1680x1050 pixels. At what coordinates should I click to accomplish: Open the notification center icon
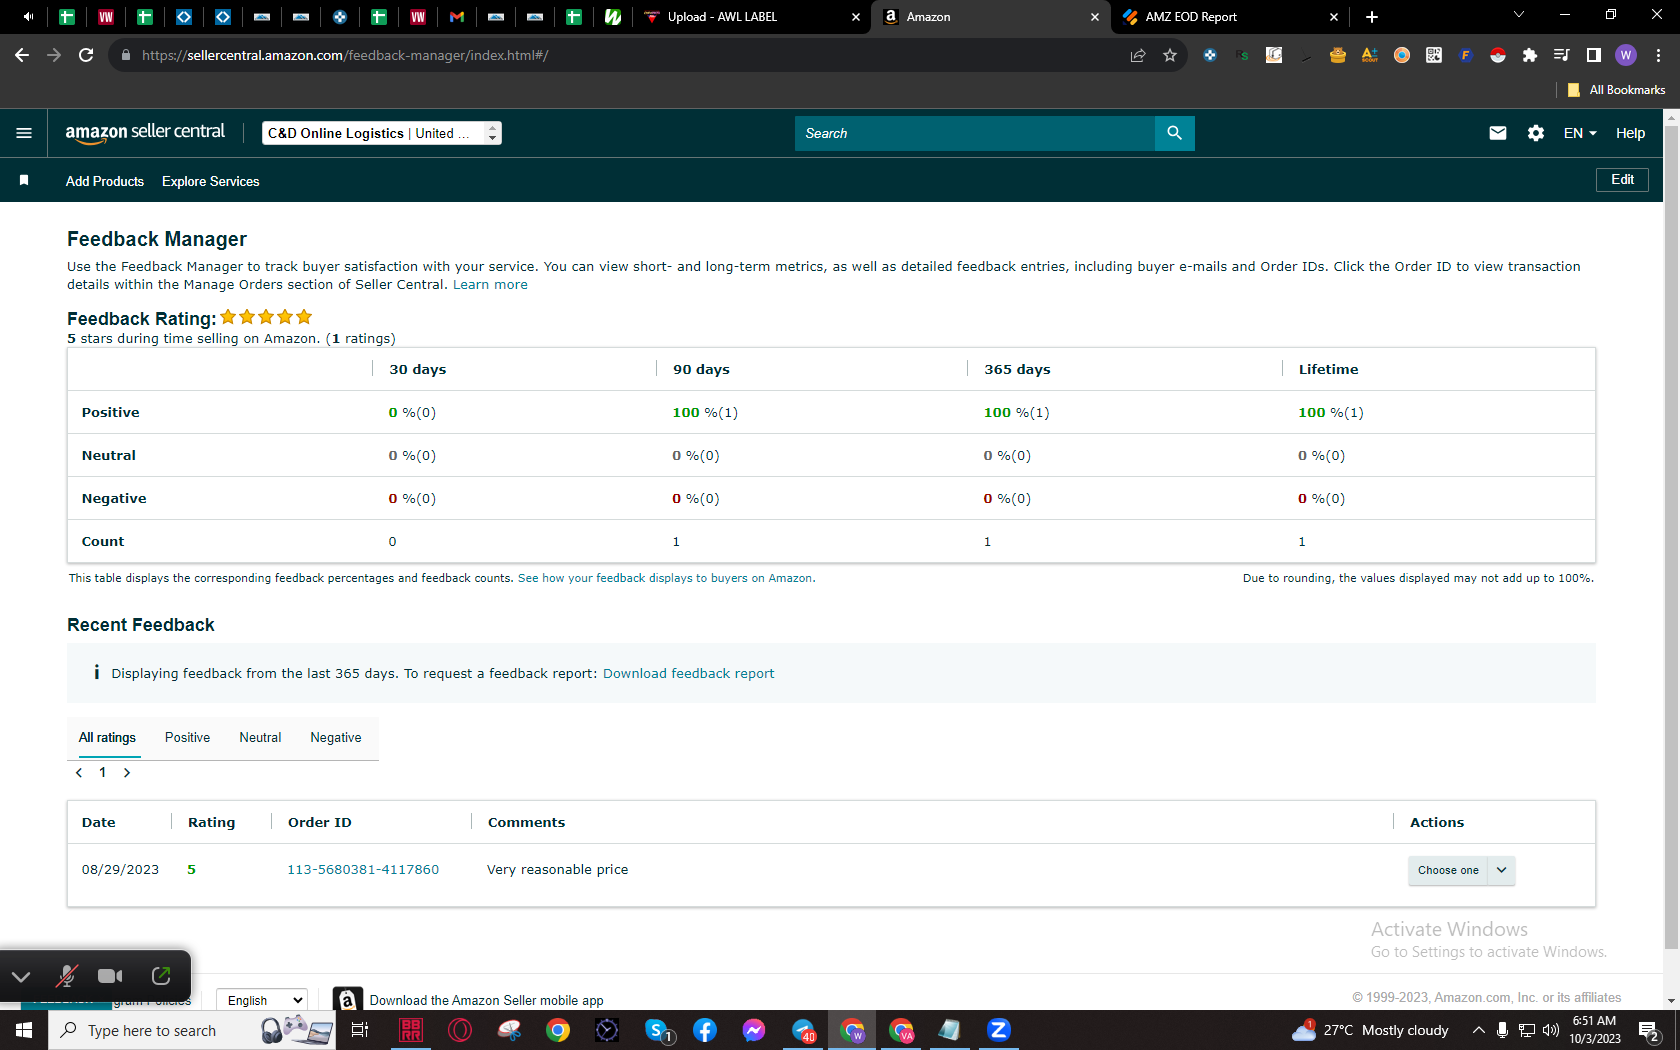click(x=1650, y=1030)
